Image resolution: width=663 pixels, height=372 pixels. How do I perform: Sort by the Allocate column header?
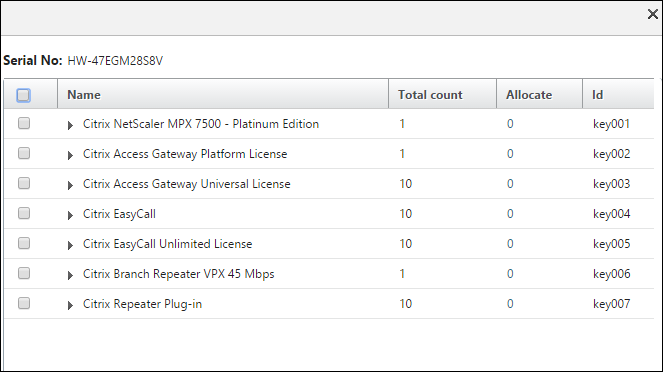540,94
